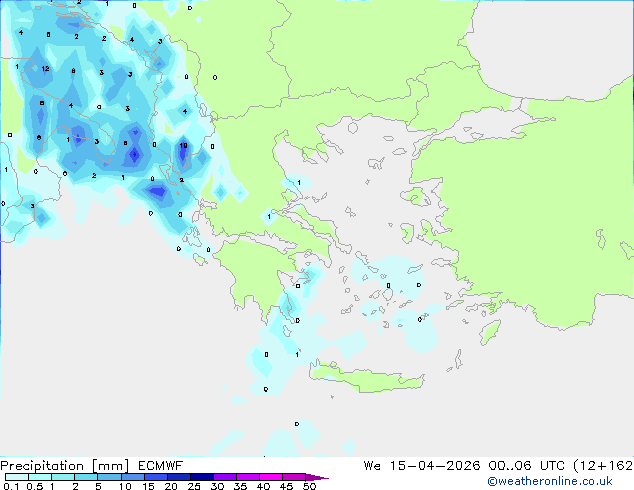Click the 40–45 mm bright magenta swatch
The image size is (634, 490).
271,477
